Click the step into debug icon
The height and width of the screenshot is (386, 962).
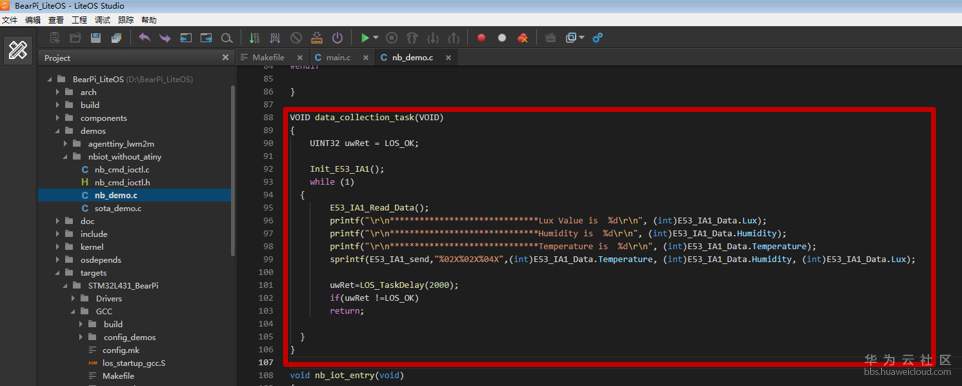(433, 38)
